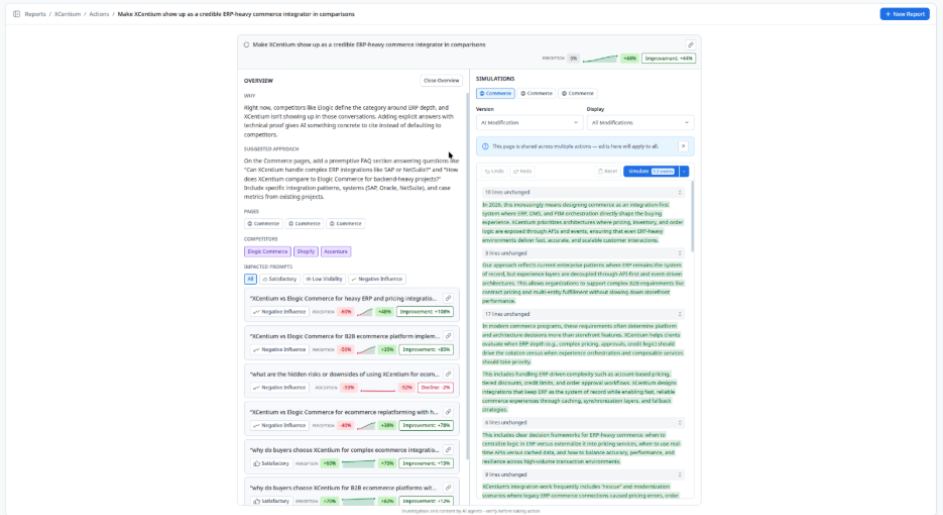Filter impacted prompts by Low Visibility
943x515 pixels.
(x=324, y=279)
